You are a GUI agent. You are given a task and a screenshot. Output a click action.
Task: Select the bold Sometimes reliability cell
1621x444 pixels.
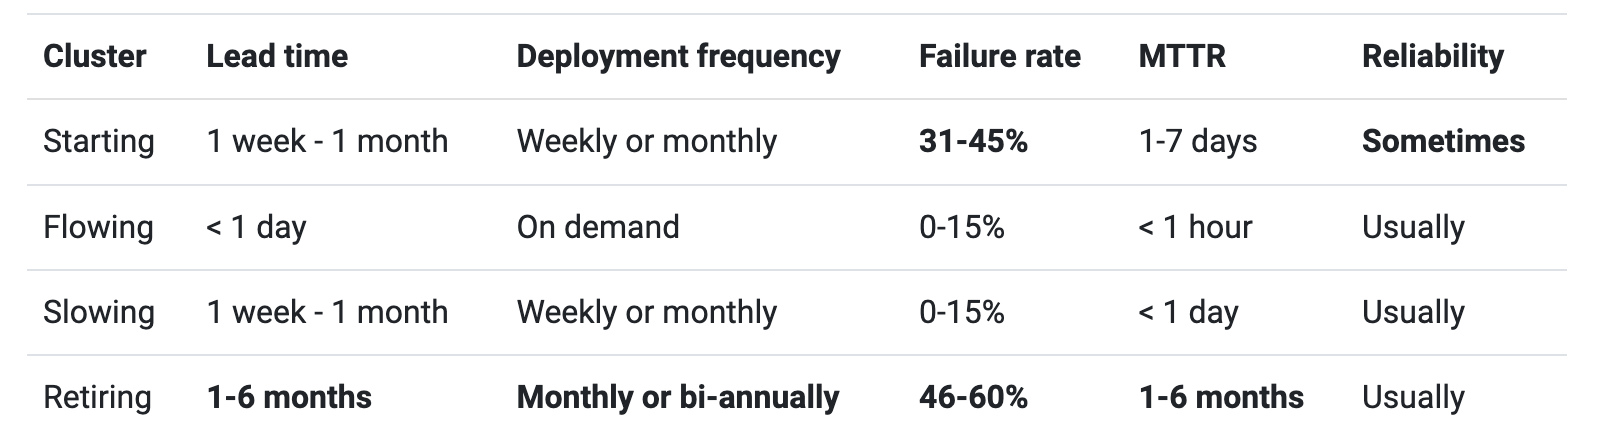1443,141
